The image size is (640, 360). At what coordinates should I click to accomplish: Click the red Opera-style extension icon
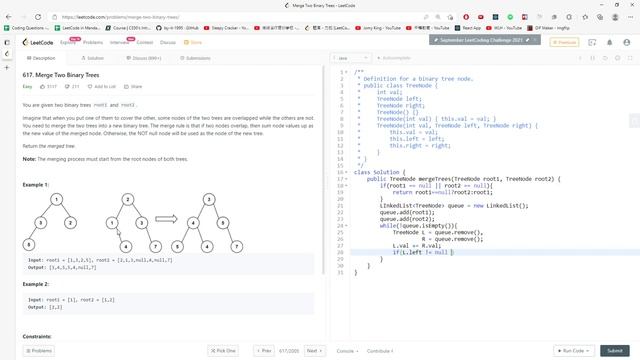point(466,17)
